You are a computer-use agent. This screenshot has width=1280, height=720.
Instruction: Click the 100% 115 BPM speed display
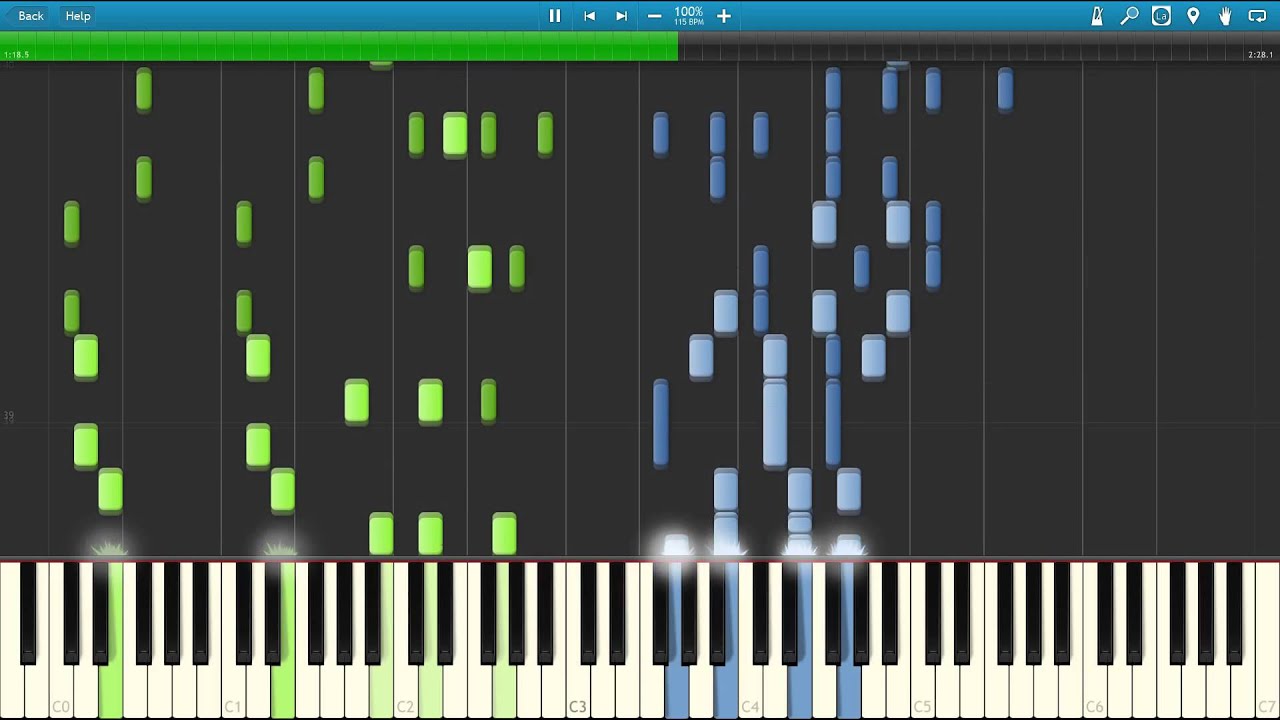pos(689,16)
